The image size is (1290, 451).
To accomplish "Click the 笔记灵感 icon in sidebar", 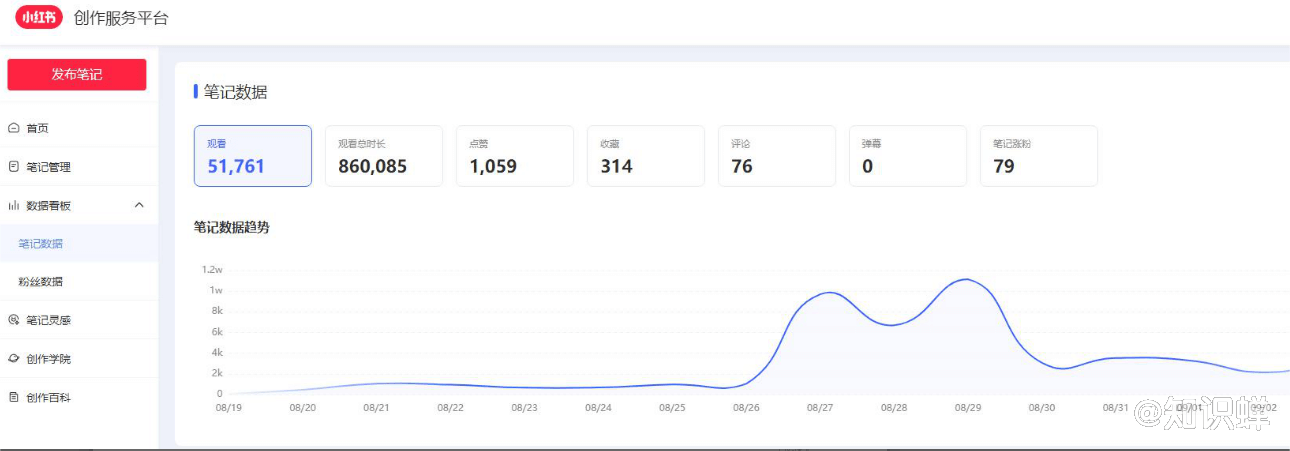I will (14, 320).
